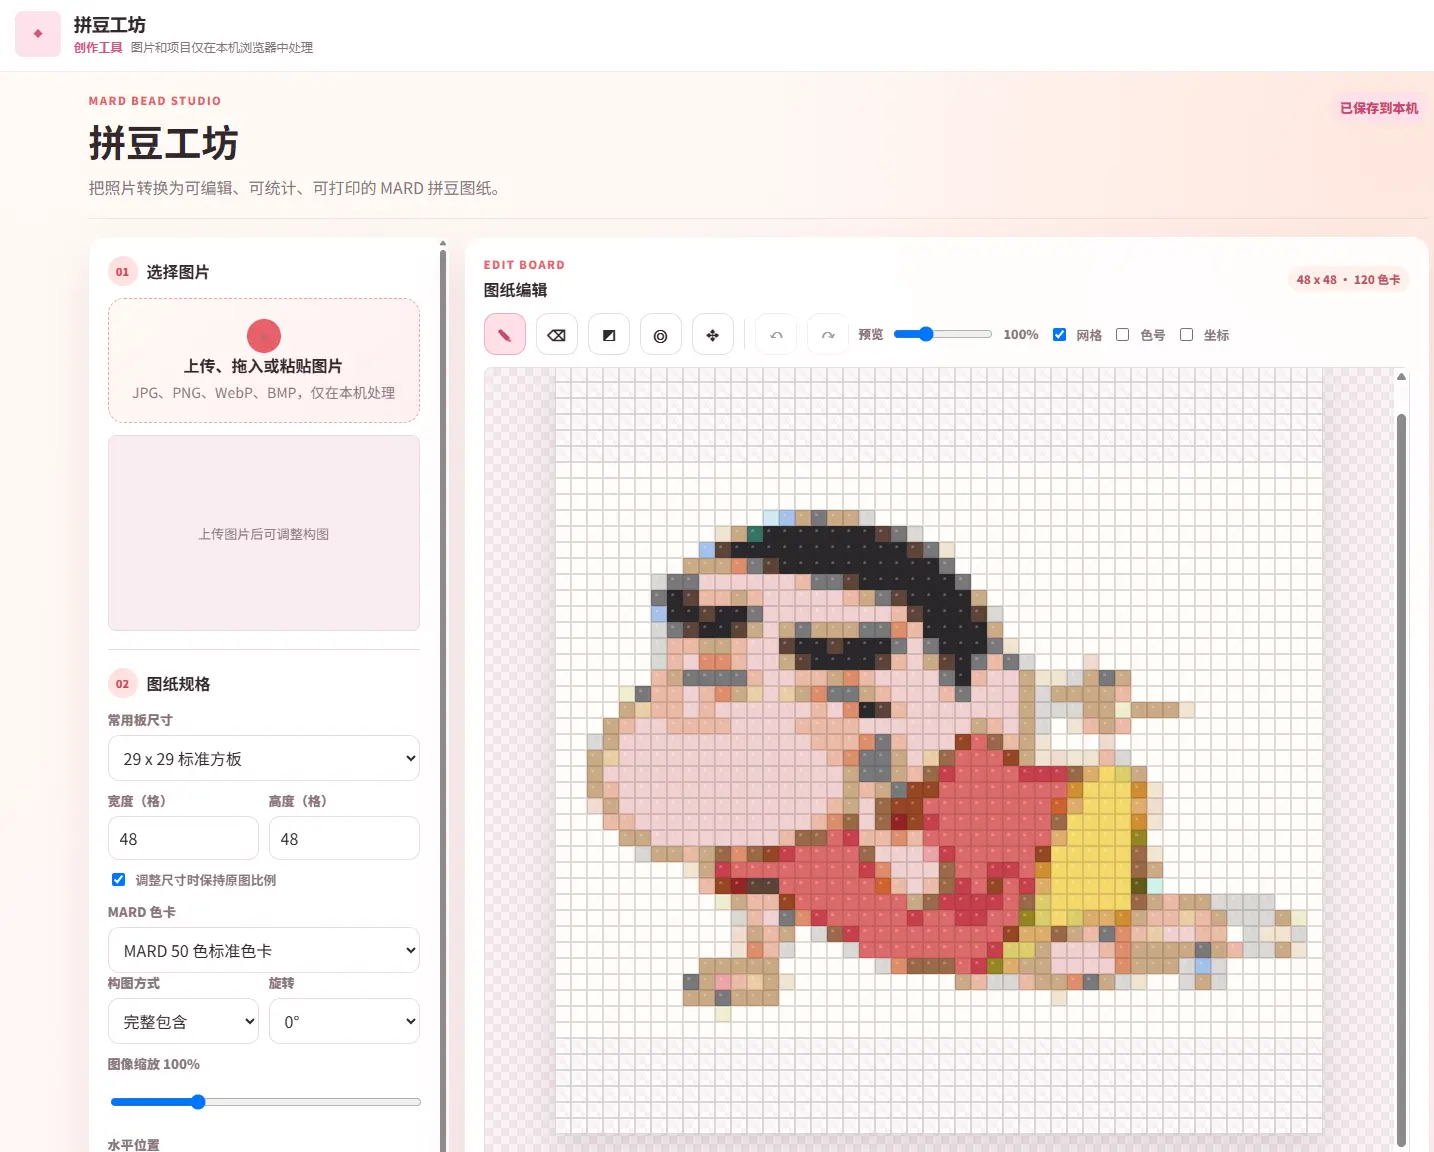Click the EDIT BOARD label
Image resolution: width=1434 pixels, height=1152 pixels.
click(x=524, y=265)
